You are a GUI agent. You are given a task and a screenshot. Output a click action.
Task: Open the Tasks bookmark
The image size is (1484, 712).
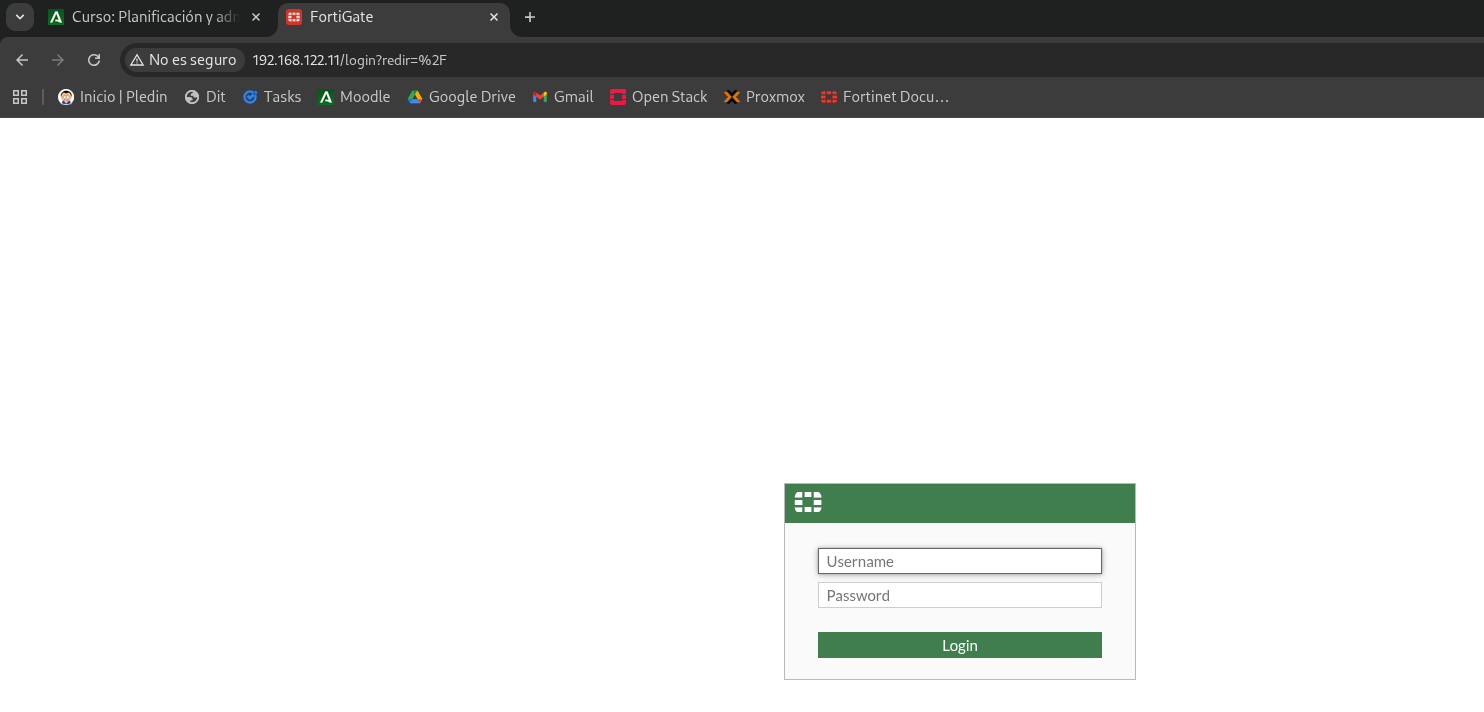[272, 97]
